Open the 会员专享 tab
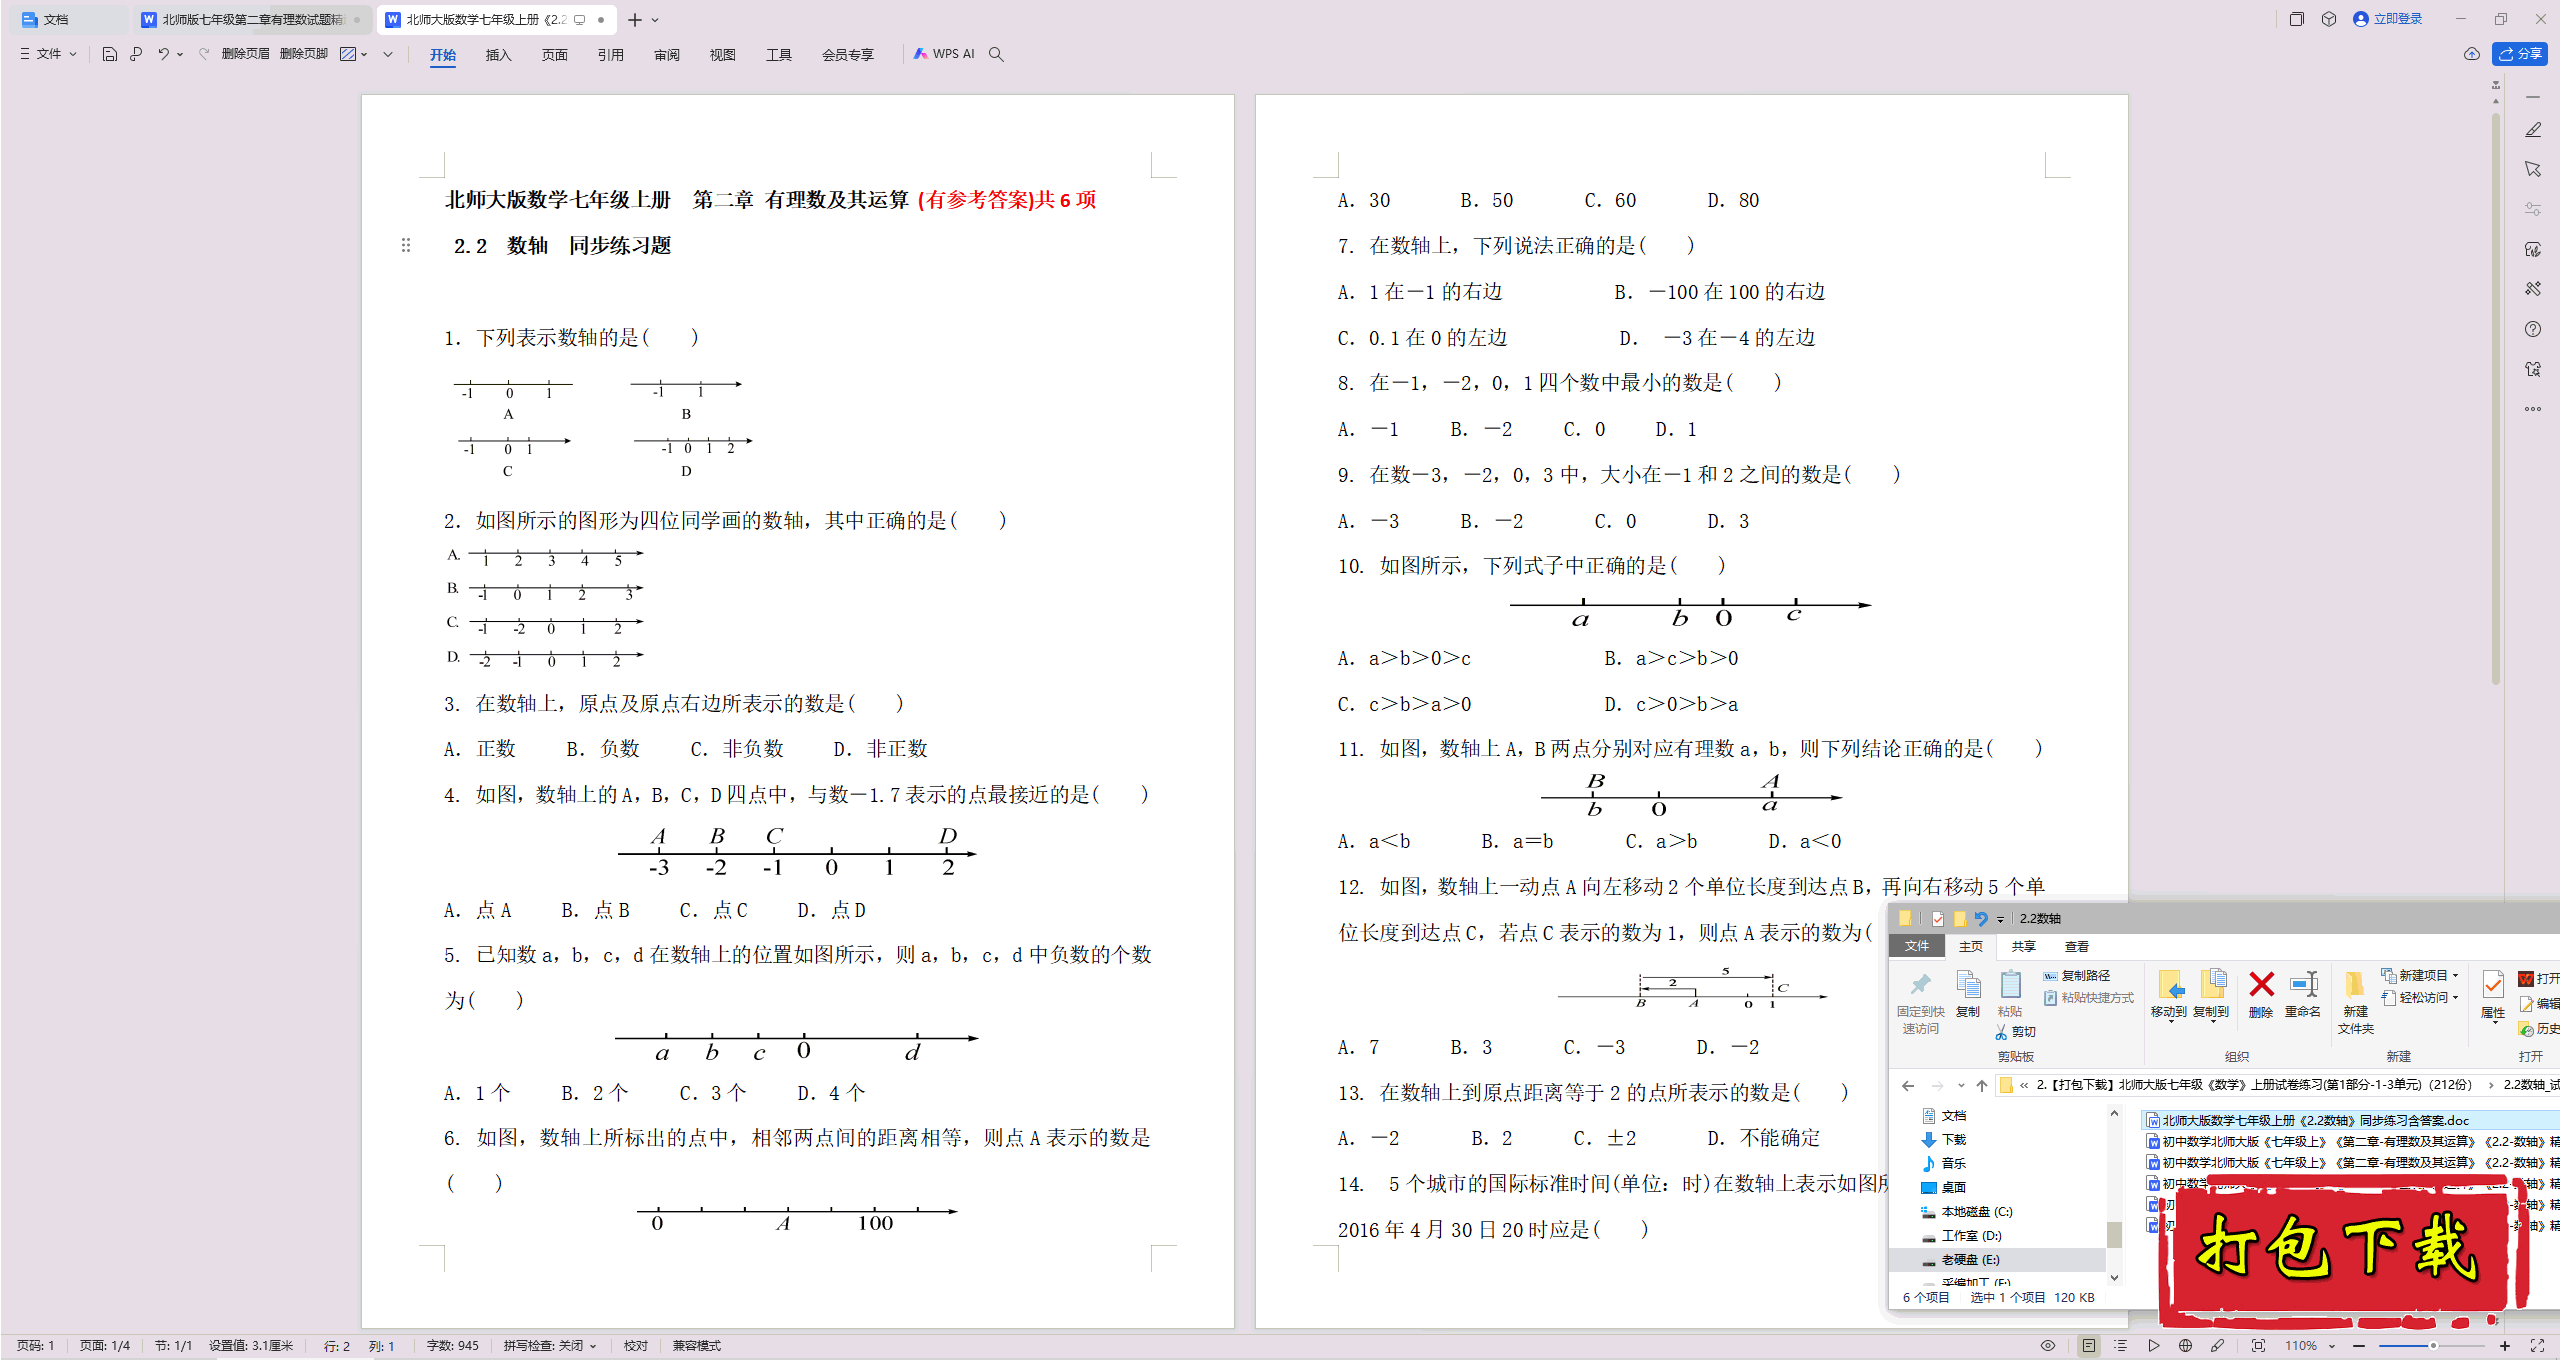Image resolution: width=2560 pixels, height=1360 pixels. pos(848,55)
